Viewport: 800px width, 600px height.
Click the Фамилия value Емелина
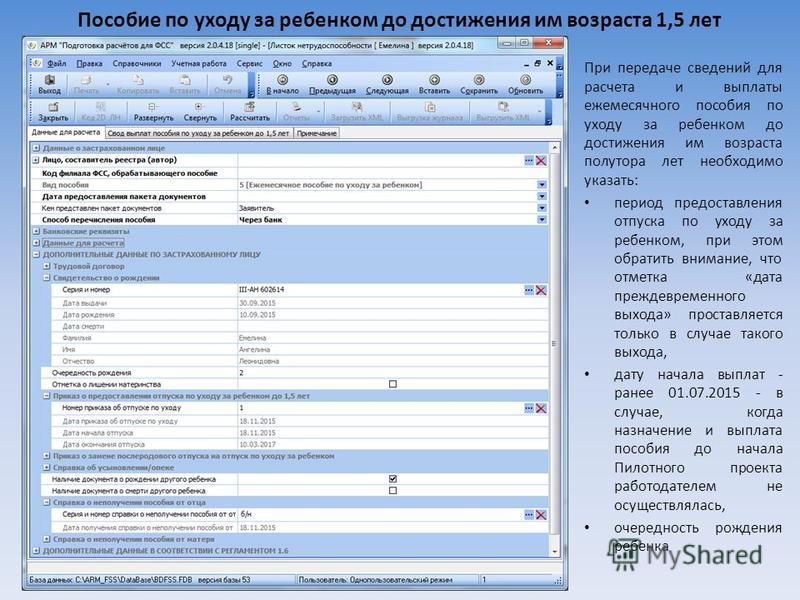point(253,338)
